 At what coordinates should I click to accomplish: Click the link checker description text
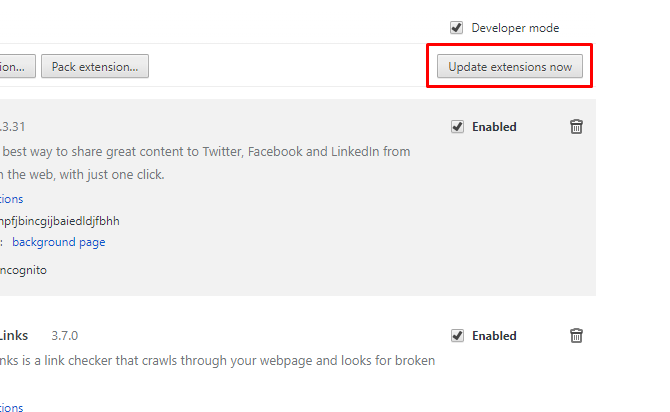pos(217,360)
